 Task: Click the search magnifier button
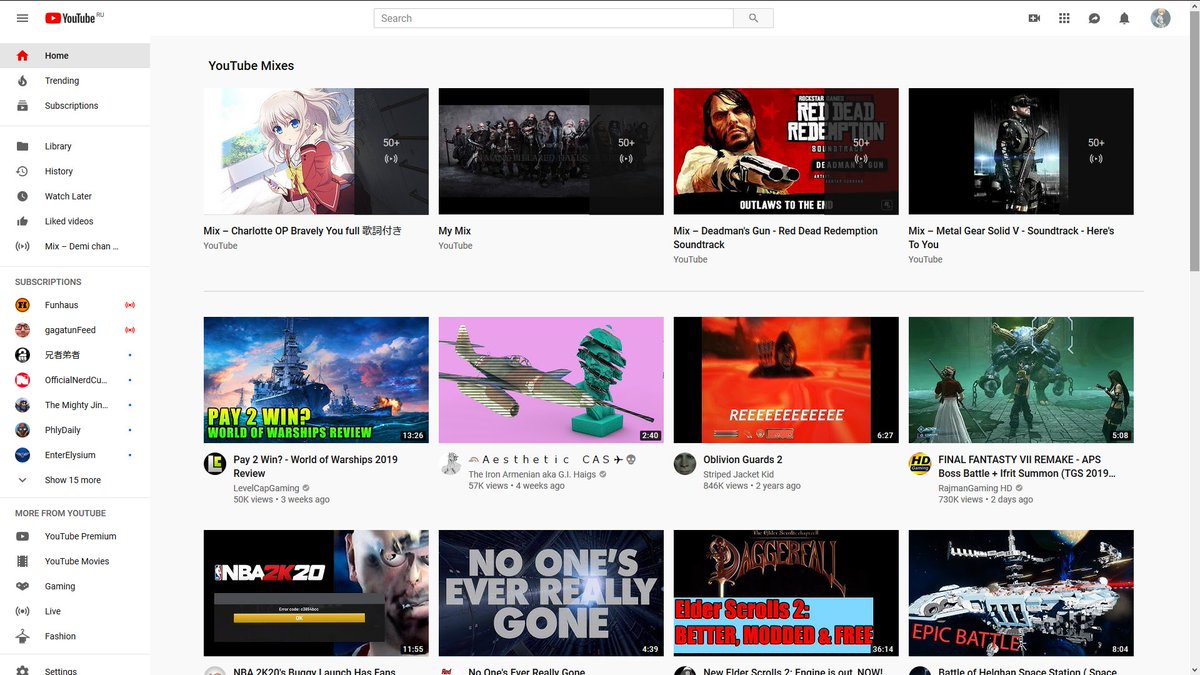pyautogui.click(x=753, y=18)
